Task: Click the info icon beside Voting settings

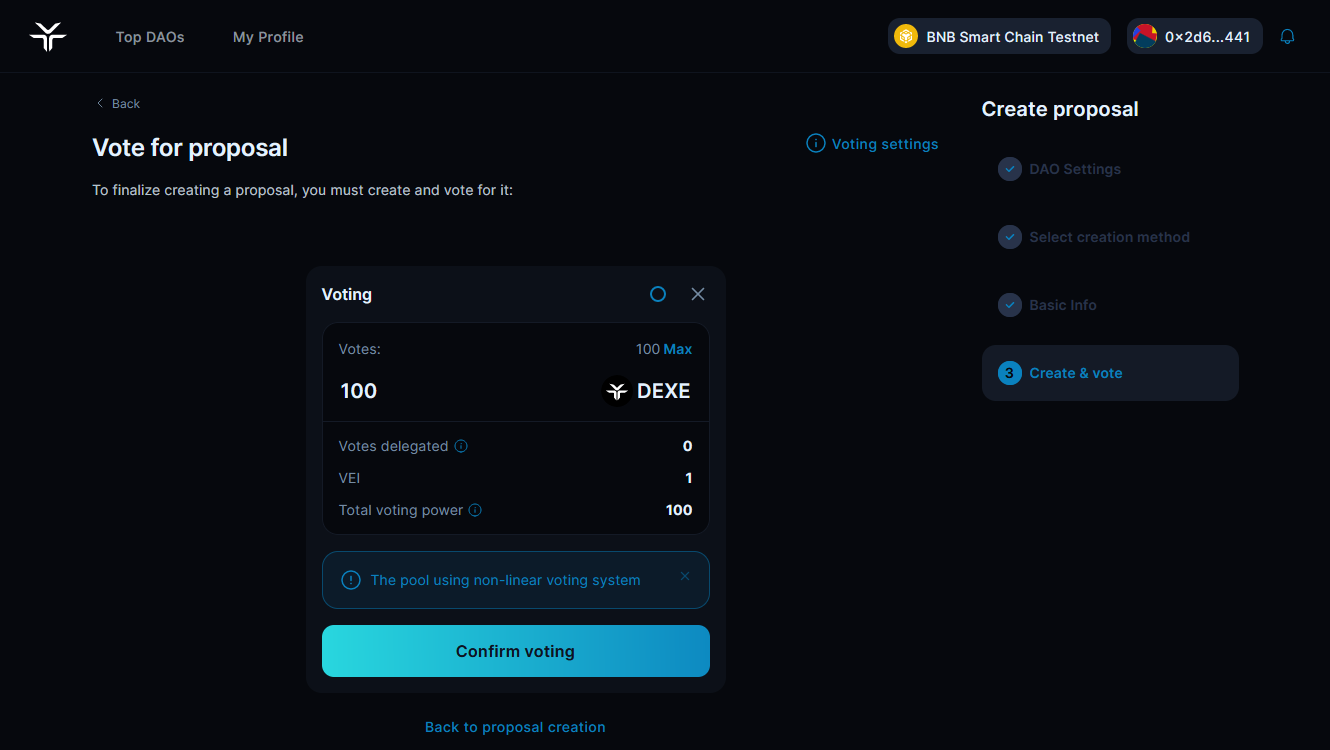Action: coord(816,144)
